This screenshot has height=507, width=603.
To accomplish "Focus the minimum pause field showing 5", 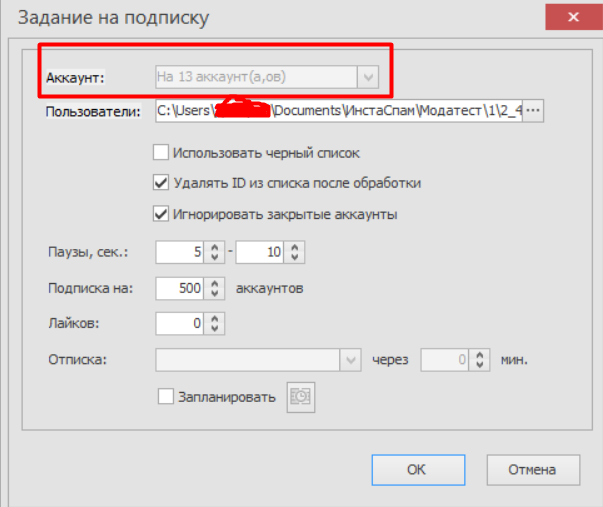I will pos(180,252).
